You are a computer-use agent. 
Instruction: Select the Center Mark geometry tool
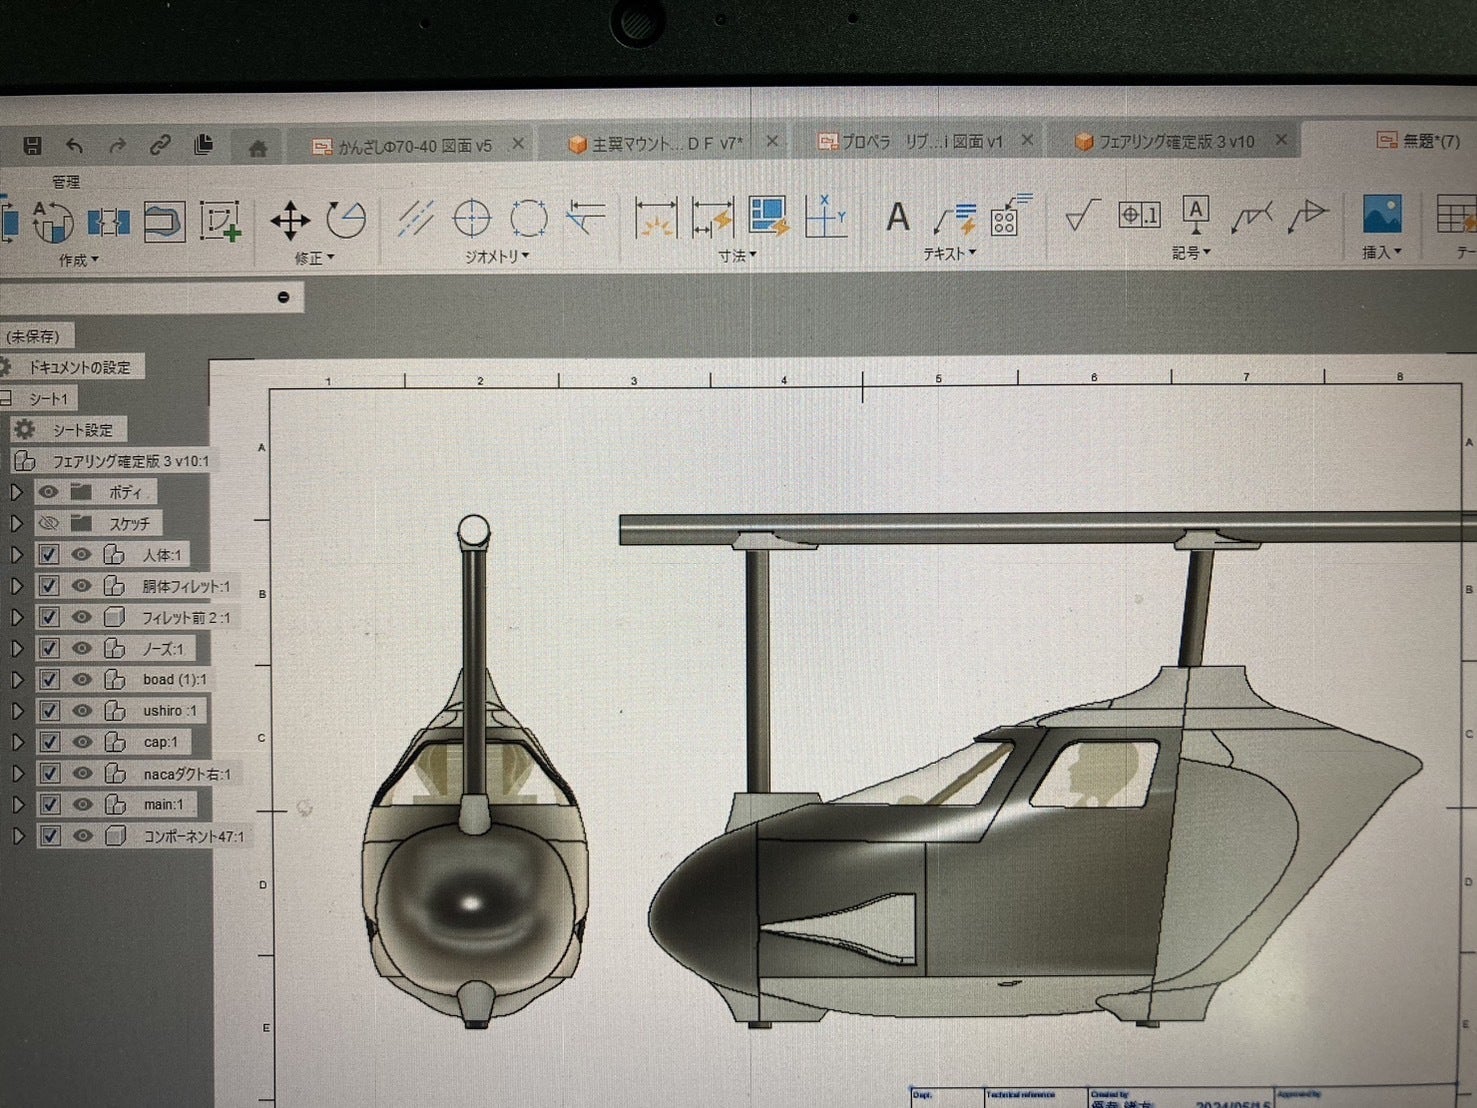[472, 218]
